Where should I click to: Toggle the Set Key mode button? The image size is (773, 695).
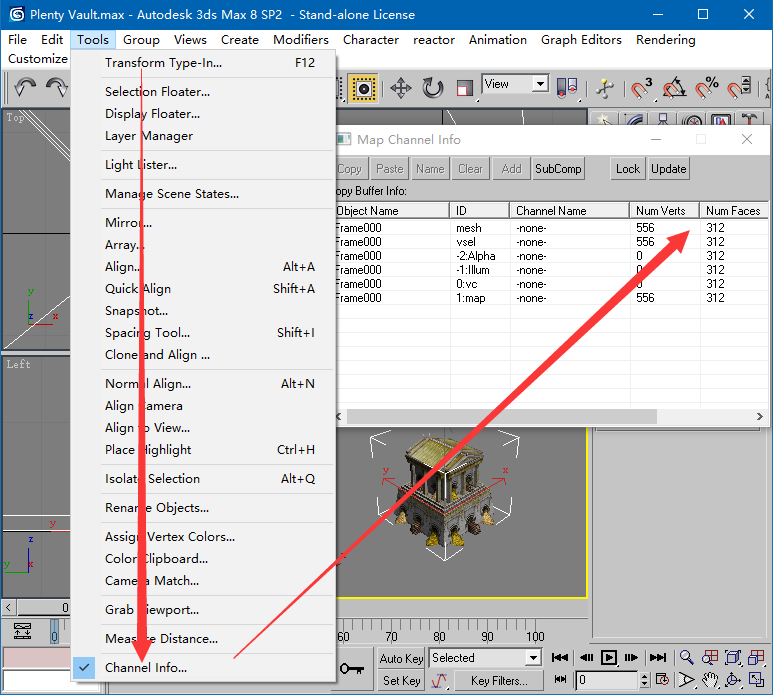(401, 681)
